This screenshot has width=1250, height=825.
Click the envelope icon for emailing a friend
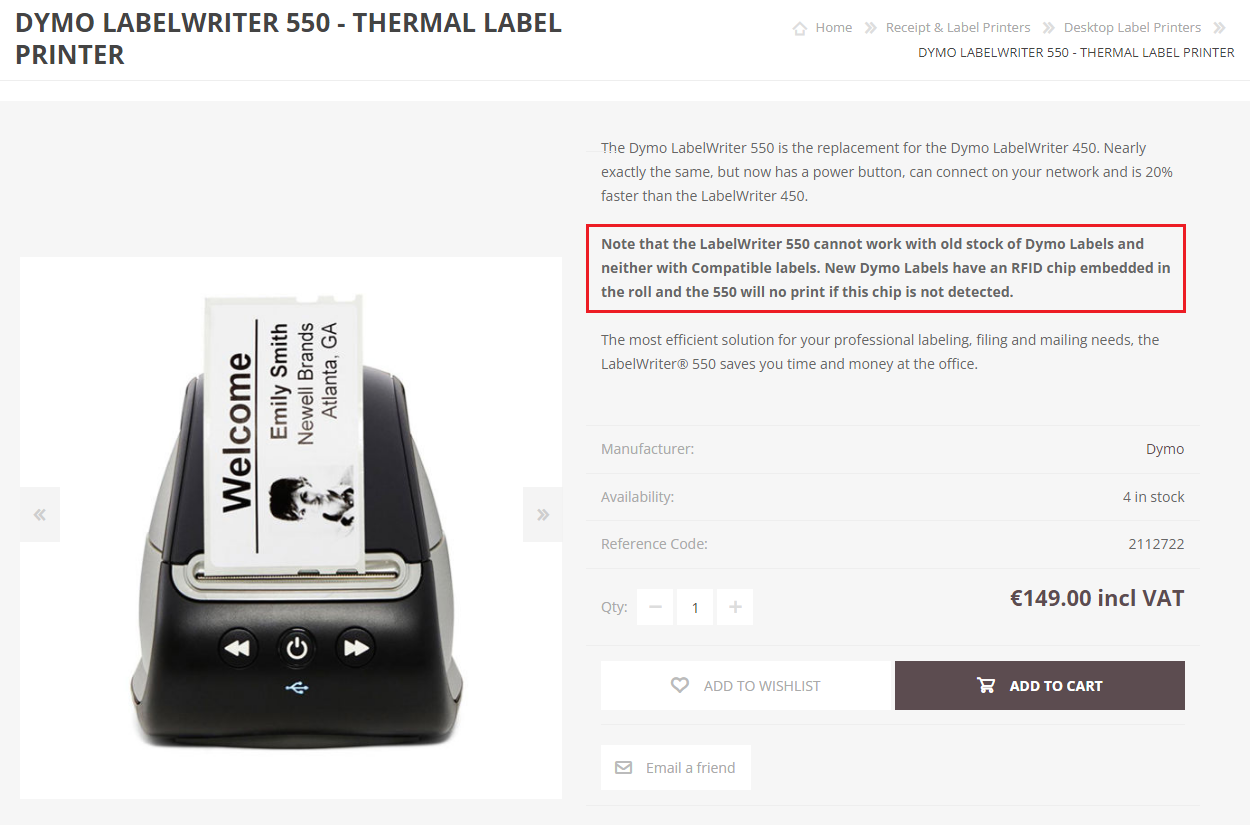click(x=623, y=768)
